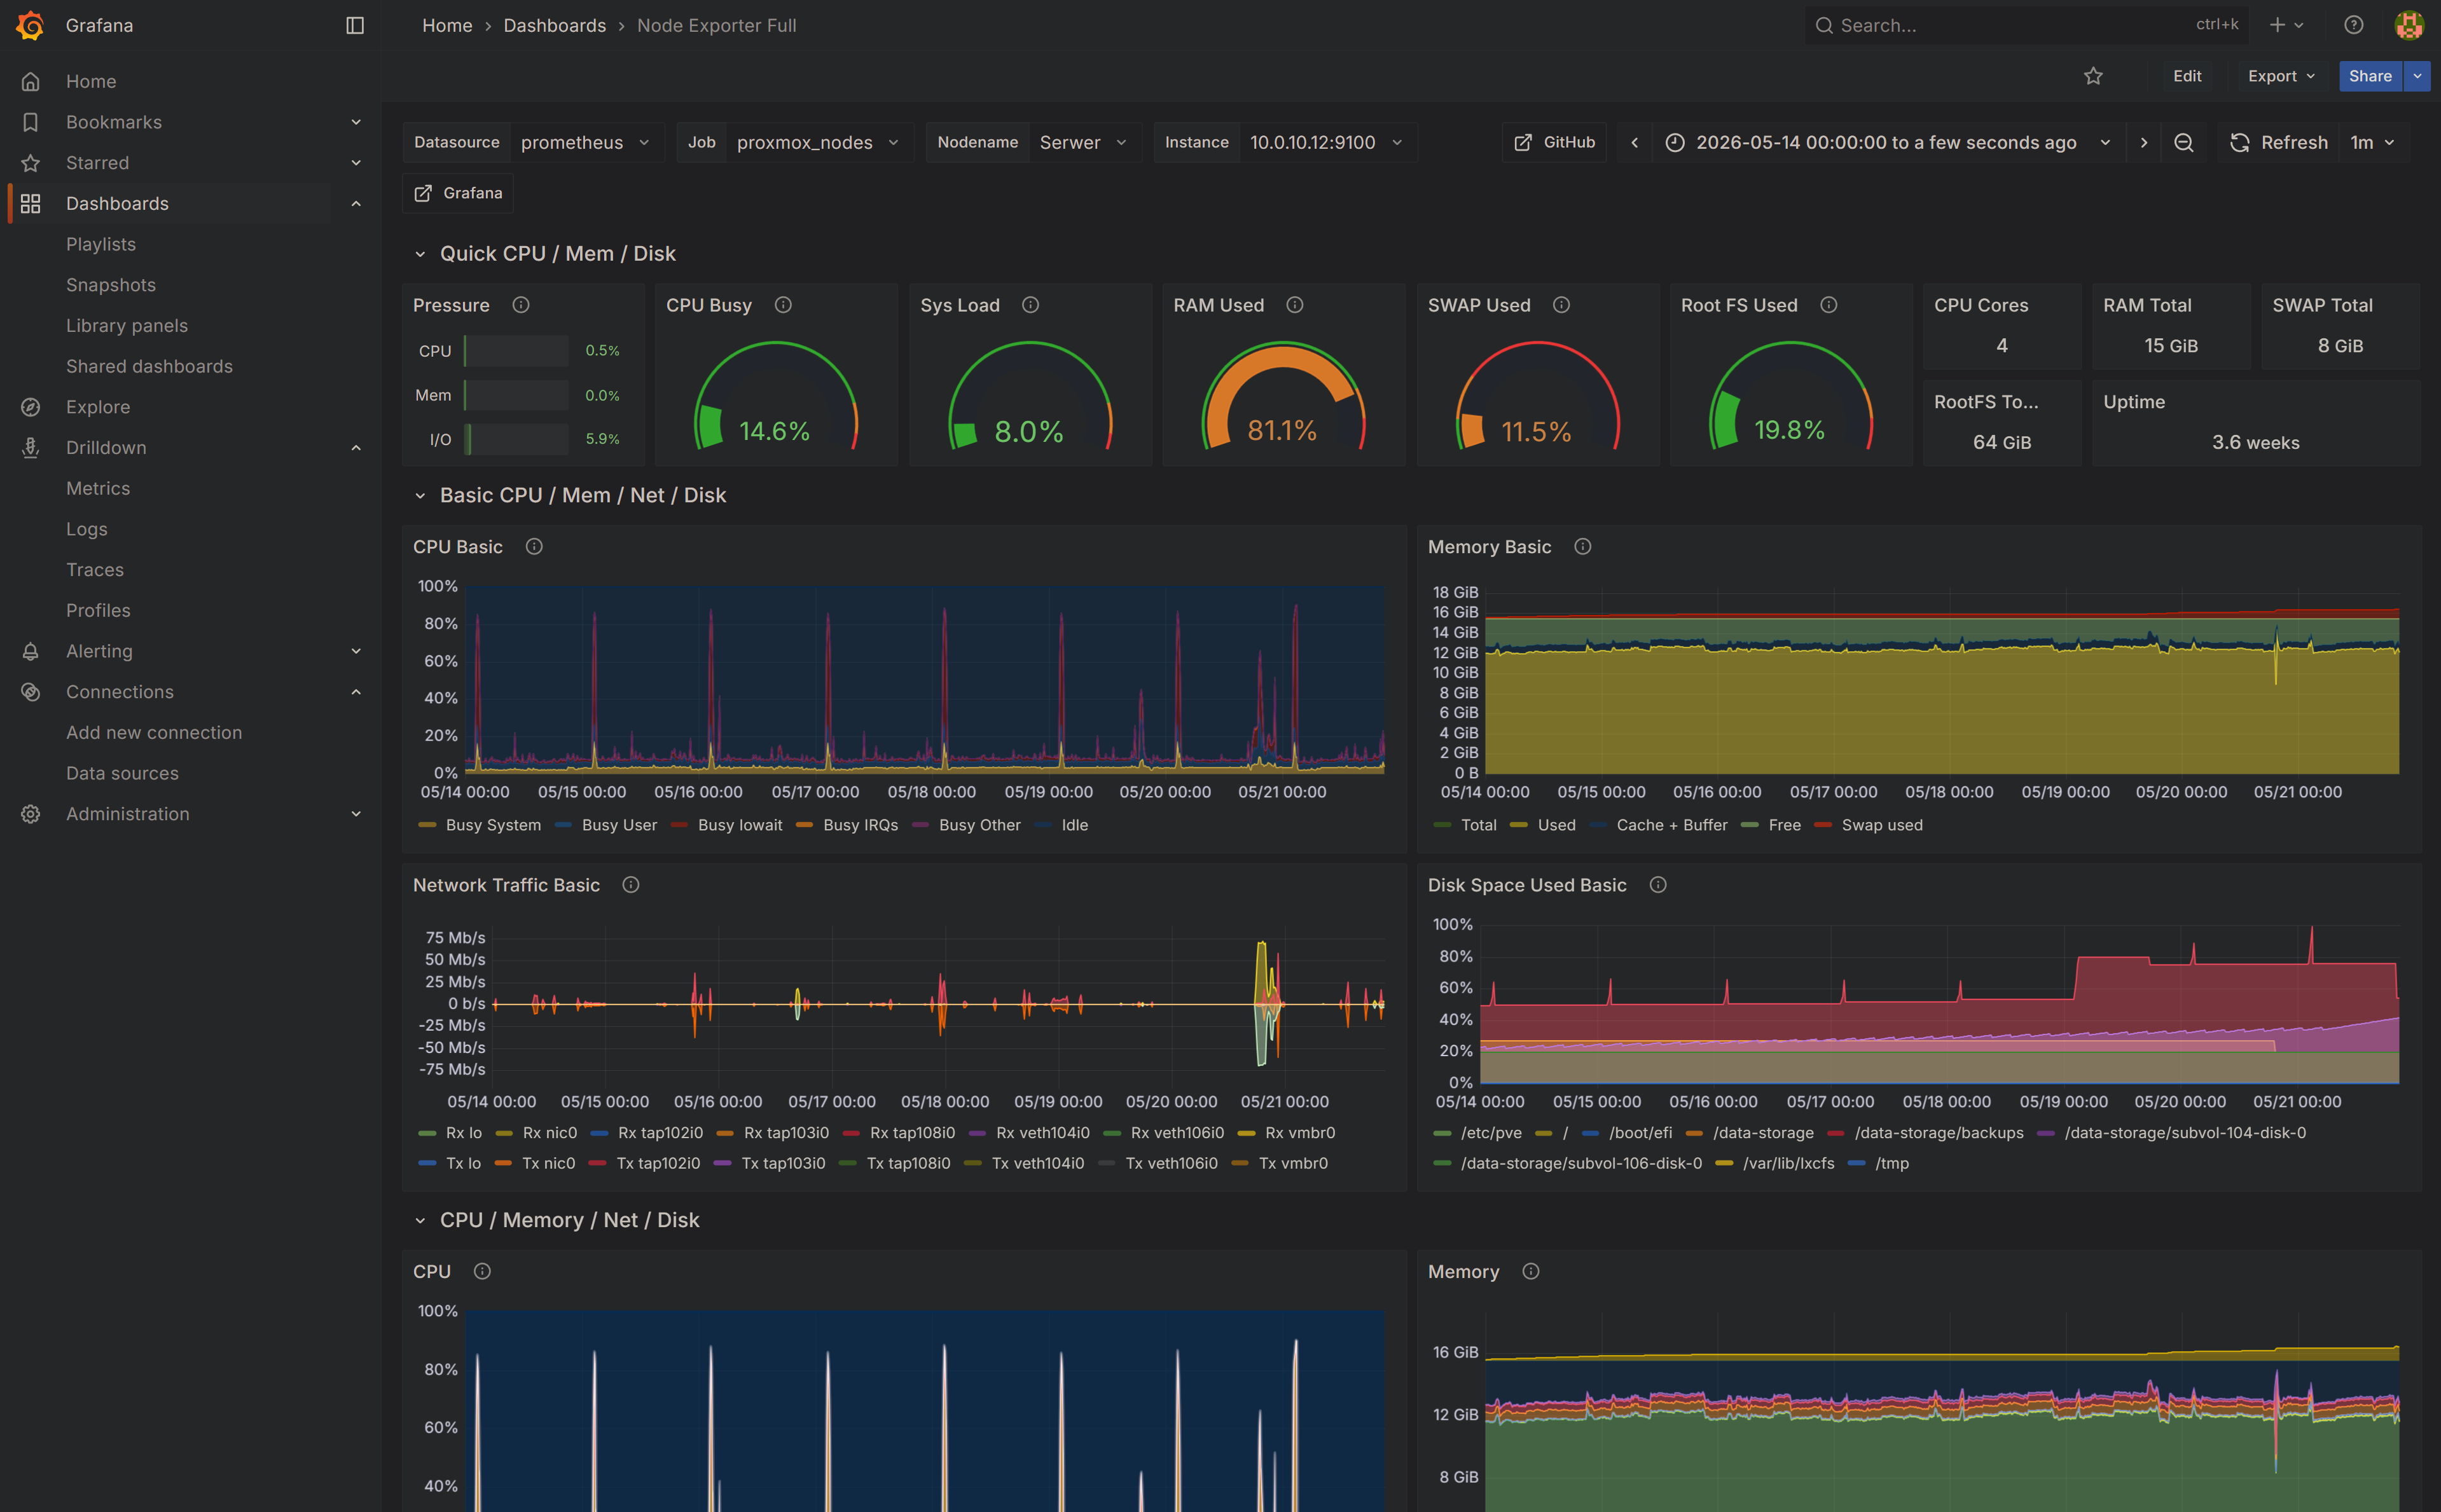The height and width of the screenshot is (1512, 2441).
Task: Click the Edit dashboard button
Action: (x=2187, y=76)
